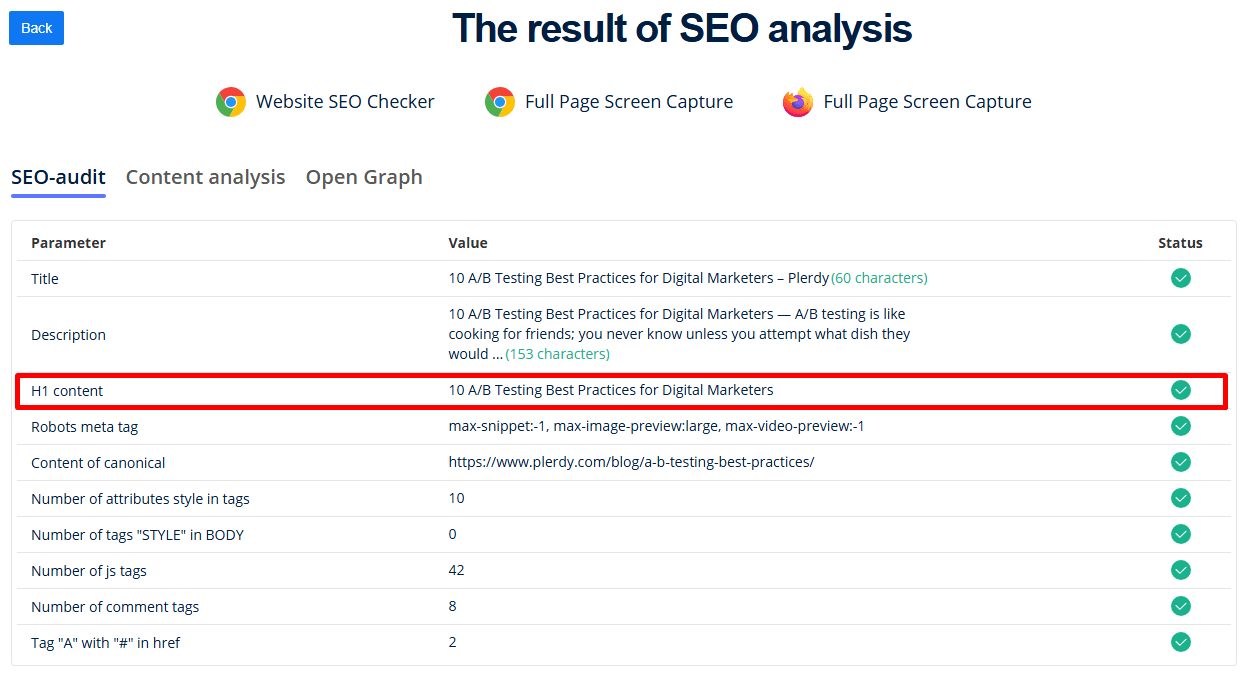Open the Firefox Full Page Screen Capture link
1250x678 pixels.
[927, 102]
